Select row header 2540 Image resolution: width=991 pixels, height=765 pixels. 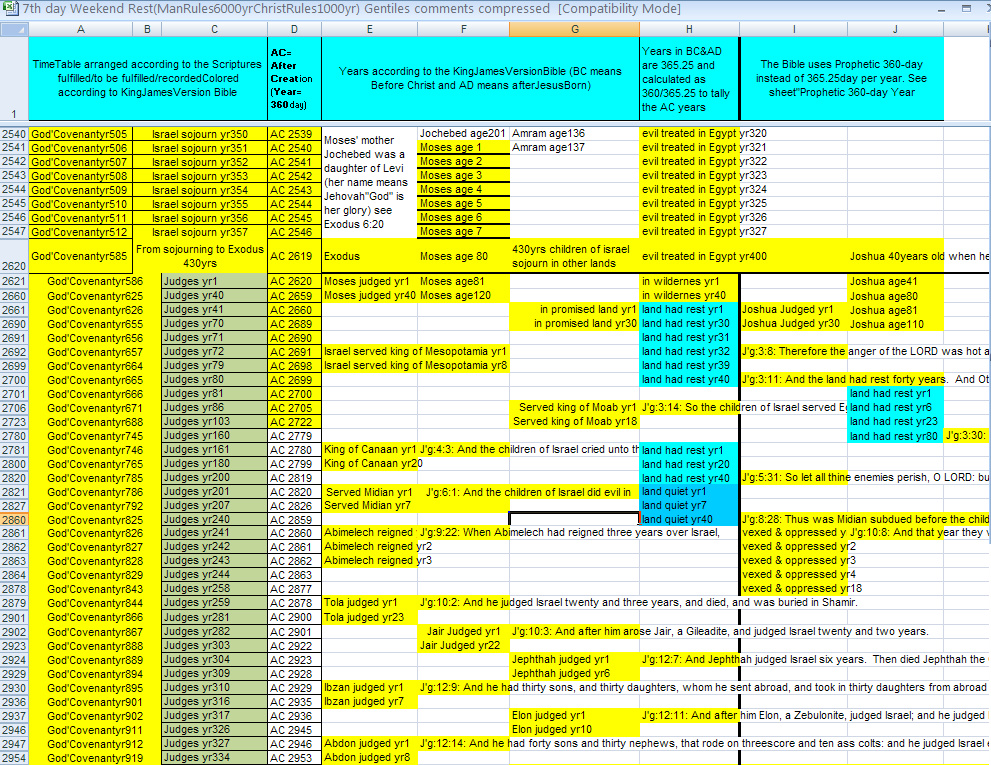(x=14, y=134)
